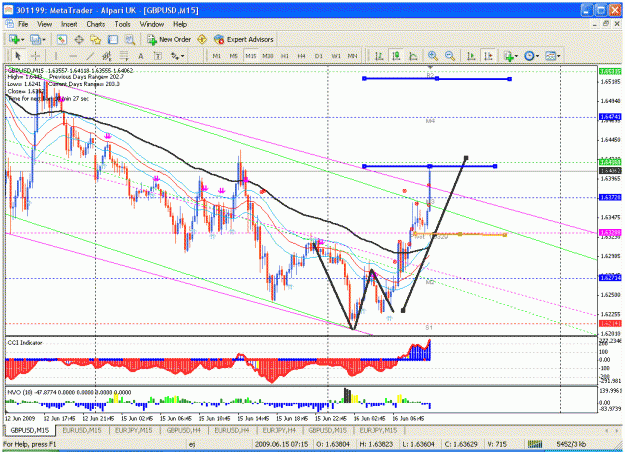The image size is (625, 452).
Task: Switch to Bar Chart display
Action: (379, 56)
